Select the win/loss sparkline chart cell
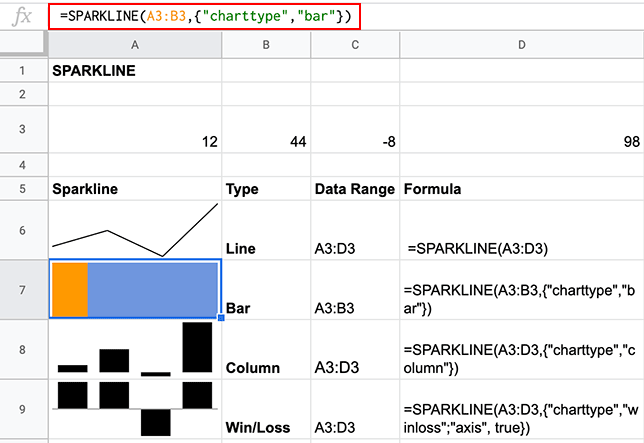Viewport: 644px width, 443px height. point(135,409)
